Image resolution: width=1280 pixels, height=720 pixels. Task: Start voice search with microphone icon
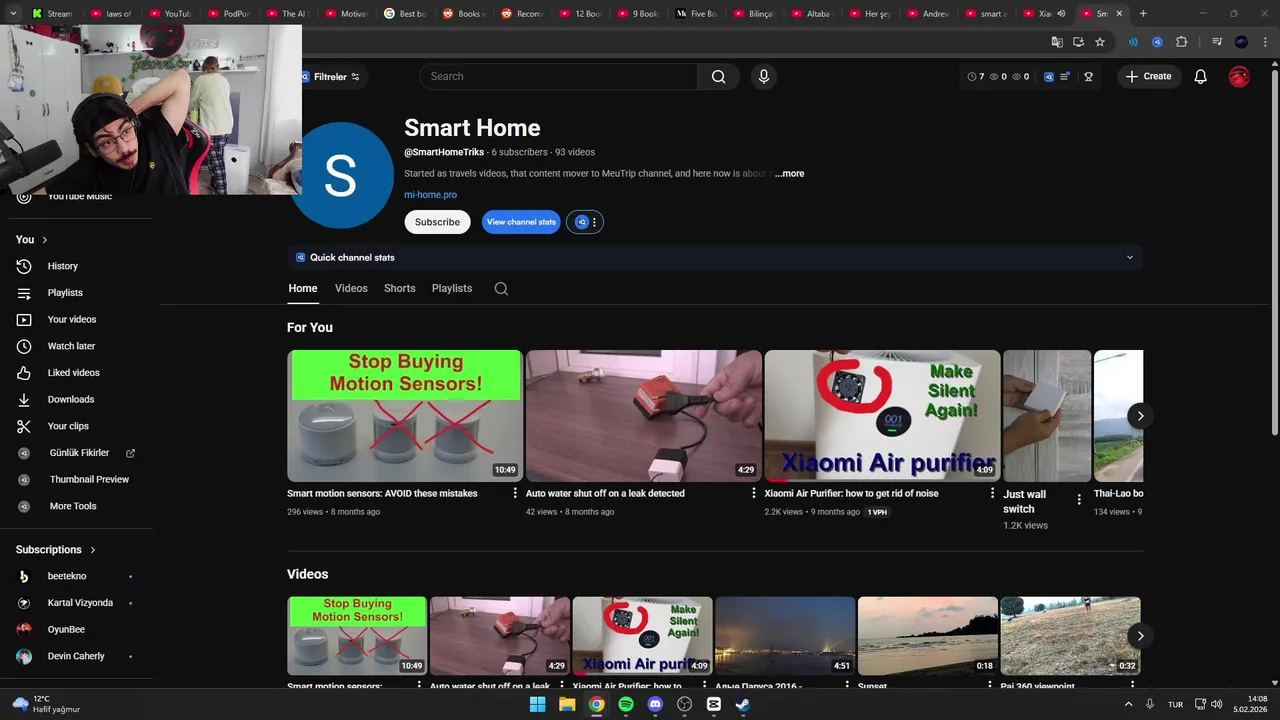tap(764, 76)
